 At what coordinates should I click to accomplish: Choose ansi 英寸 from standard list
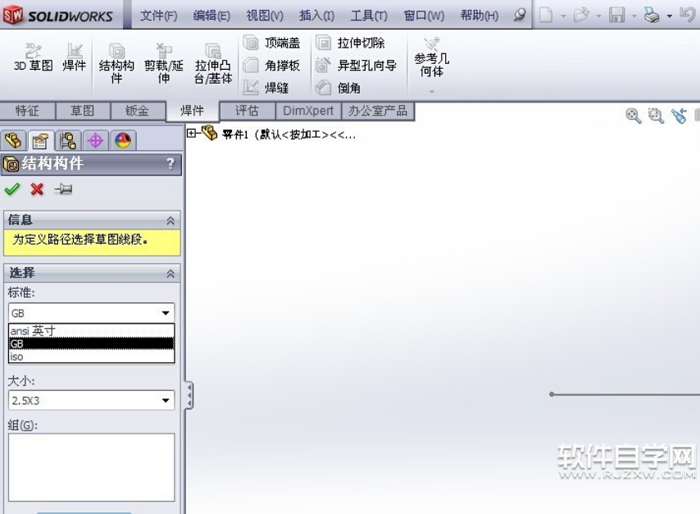pyautogui.click(x=91, y=331)
